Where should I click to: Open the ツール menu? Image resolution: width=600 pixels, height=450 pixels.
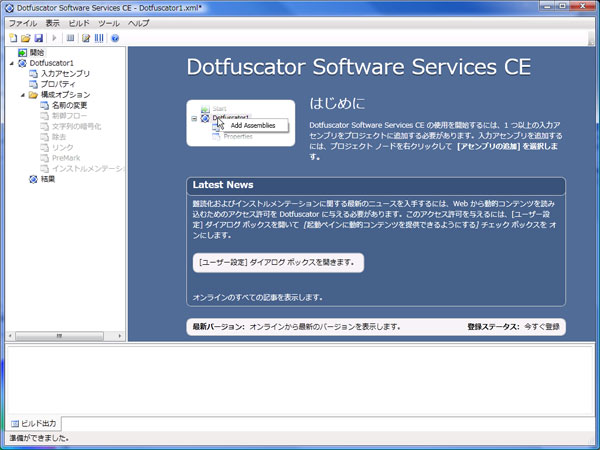click(109, 23)
